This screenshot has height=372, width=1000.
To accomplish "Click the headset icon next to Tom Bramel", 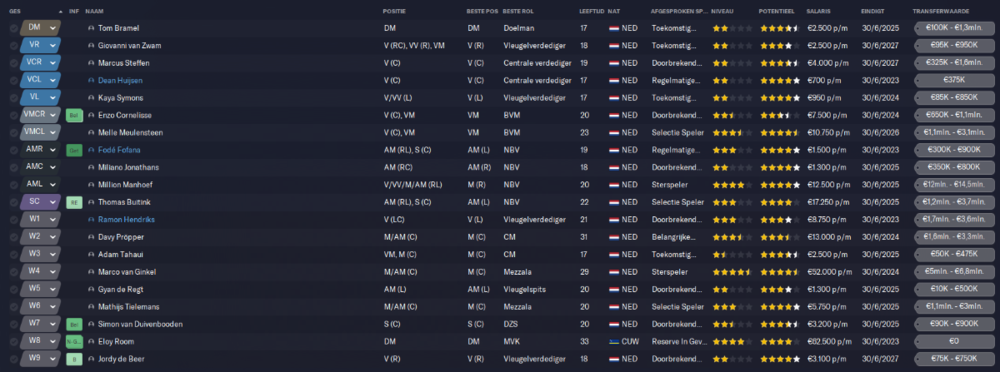I will coord(91,28).
